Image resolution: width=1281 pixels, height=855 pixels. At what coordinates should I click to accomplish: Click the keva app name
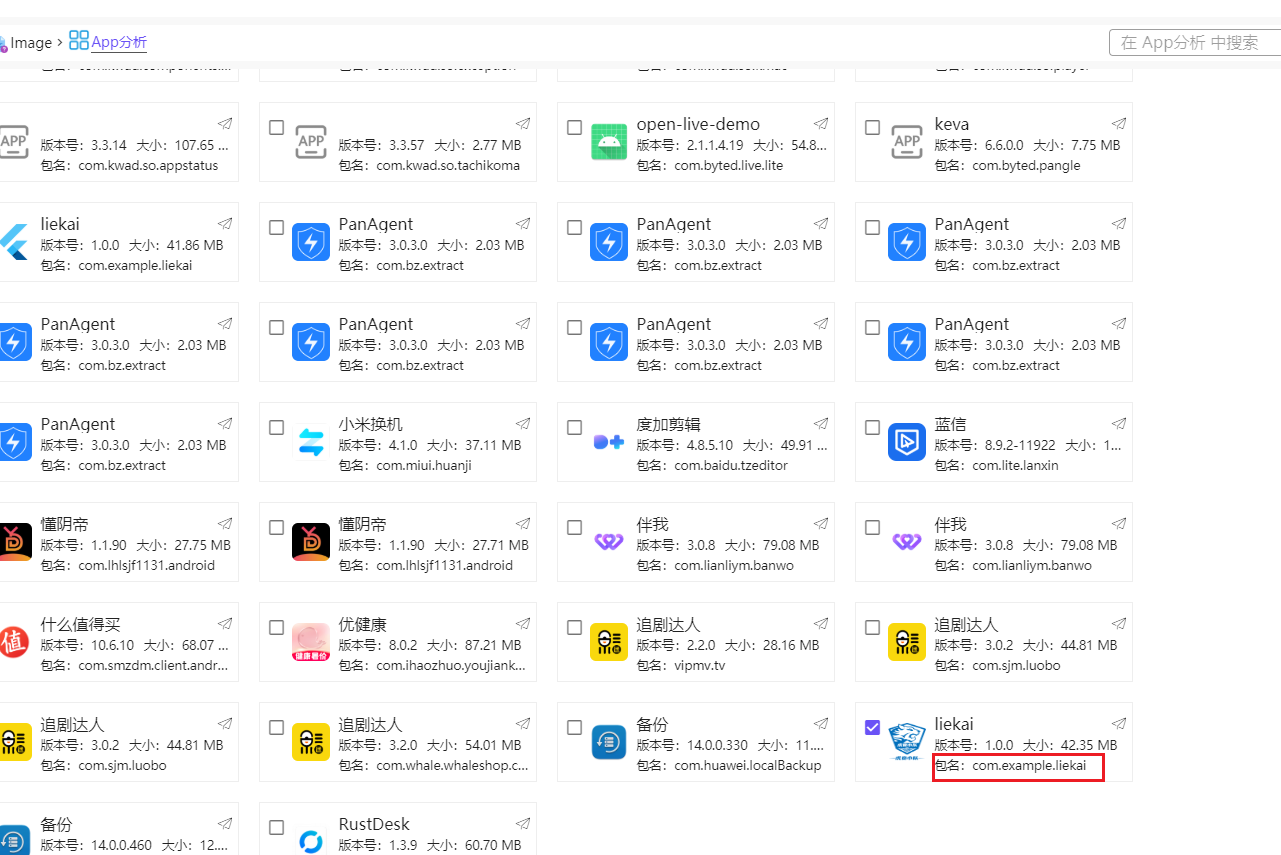pos(952,124)
